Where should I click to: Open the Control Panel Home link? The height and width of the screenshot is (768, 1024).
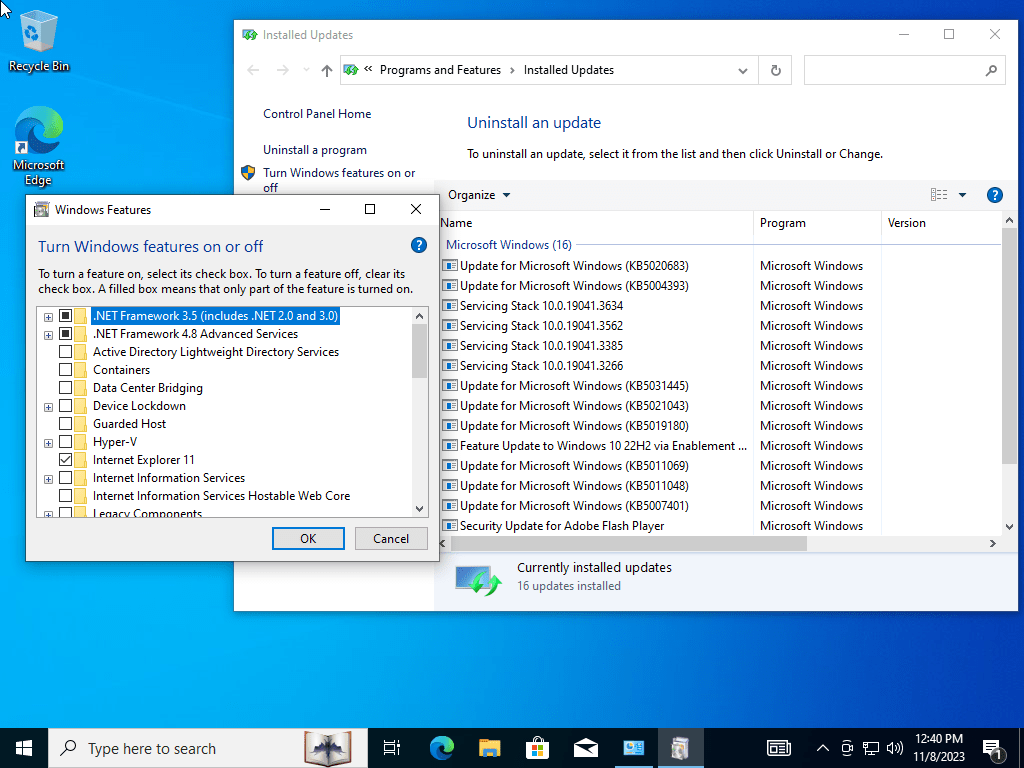point(317,114)
